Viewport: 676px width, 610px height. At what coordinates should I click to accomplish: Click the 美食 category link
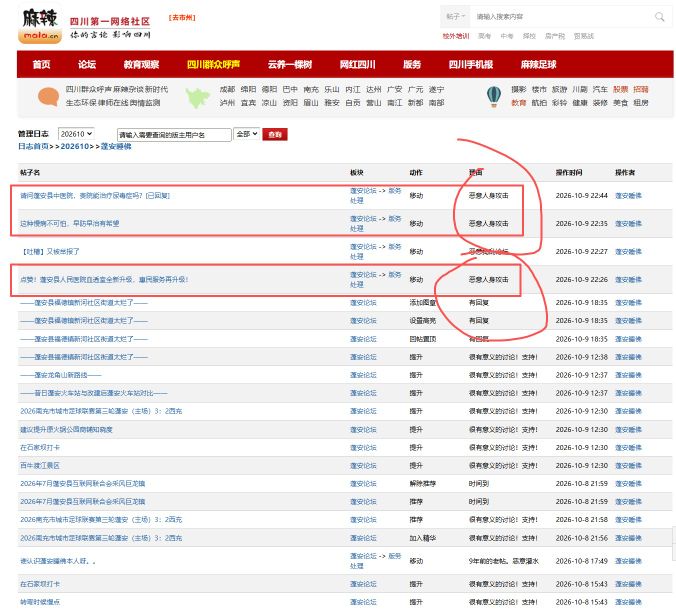(x=620, y=103)
